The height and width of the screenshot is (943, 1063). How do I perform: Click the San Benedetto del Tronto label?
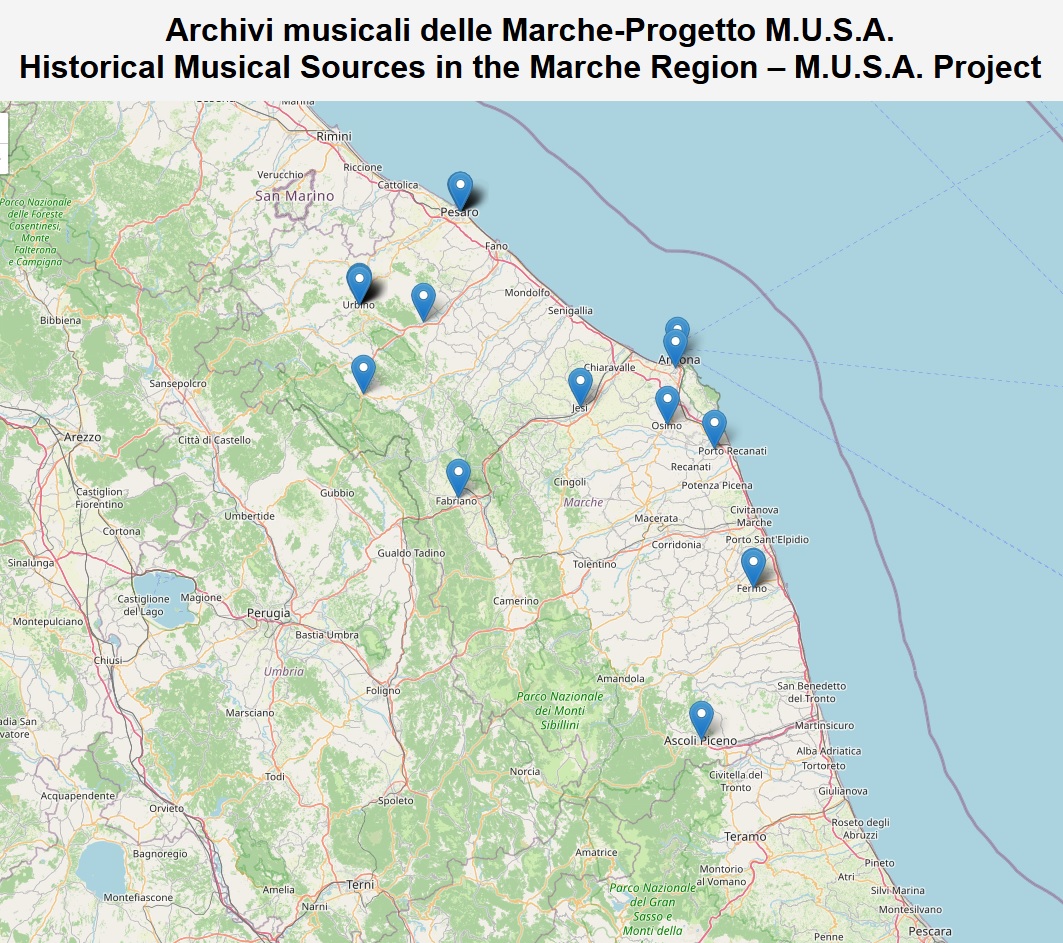pyautogui.click(x=811, y=692)
